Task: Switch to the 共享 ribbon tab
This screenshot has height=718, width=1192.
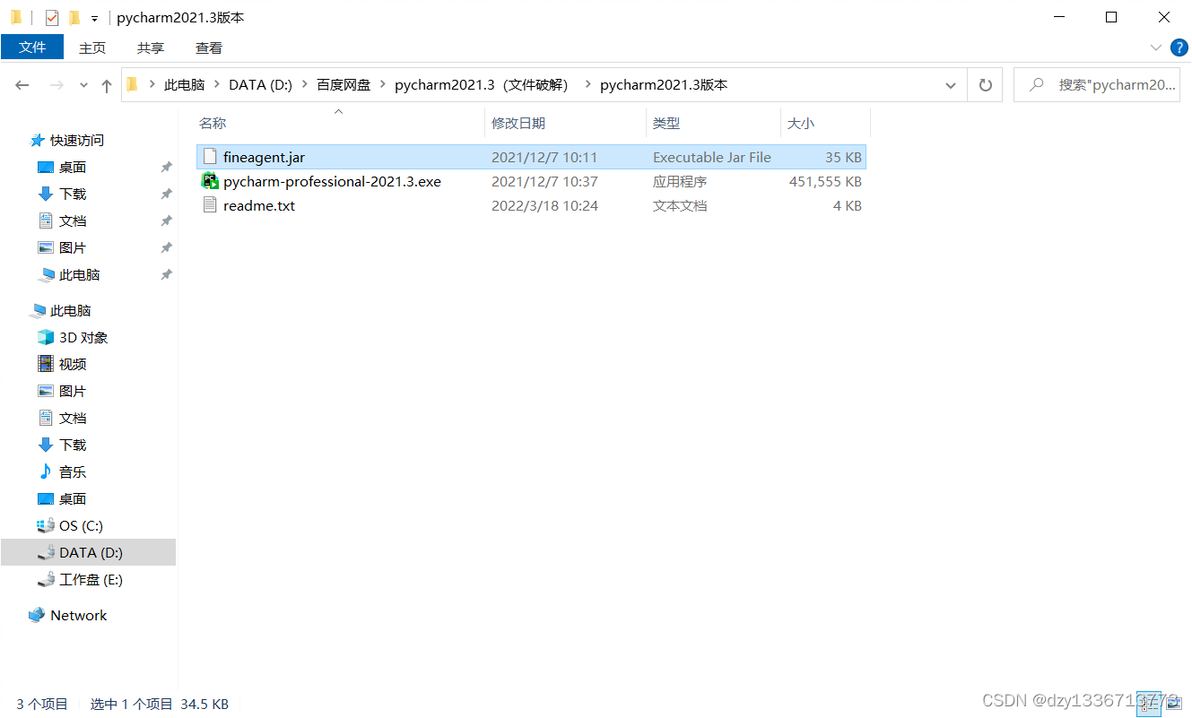Action: tap(151, 48)
